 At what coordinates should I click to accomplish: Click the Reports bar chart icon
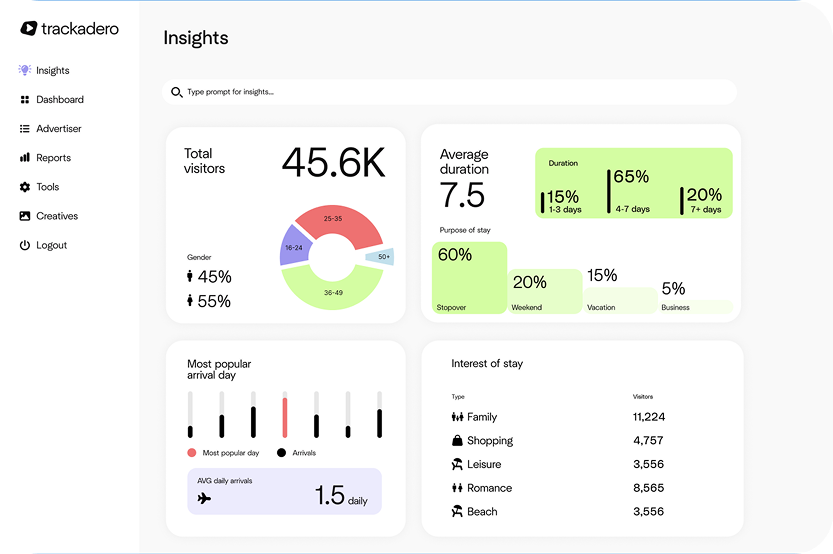[25, 158]
